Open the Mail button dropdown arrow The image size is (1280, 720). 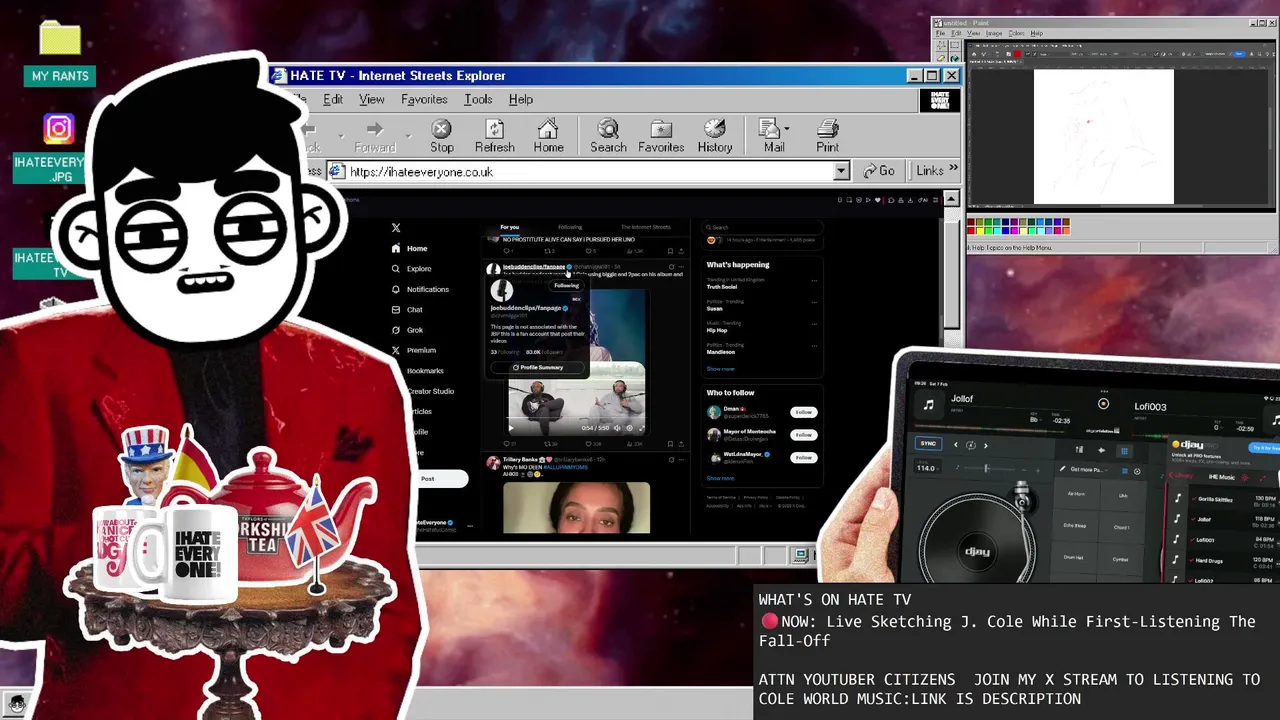pos(787,129)
